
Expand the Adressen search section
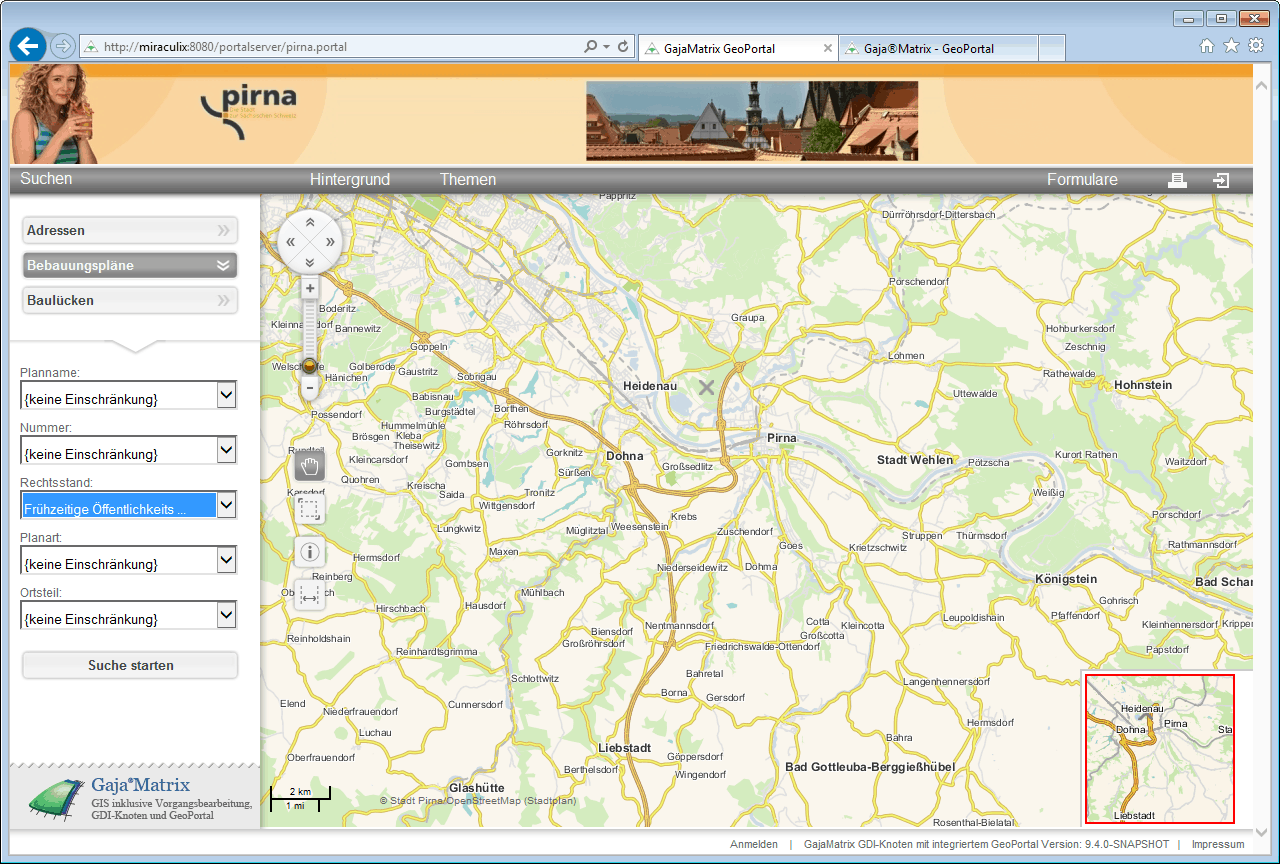click(130, 230)
